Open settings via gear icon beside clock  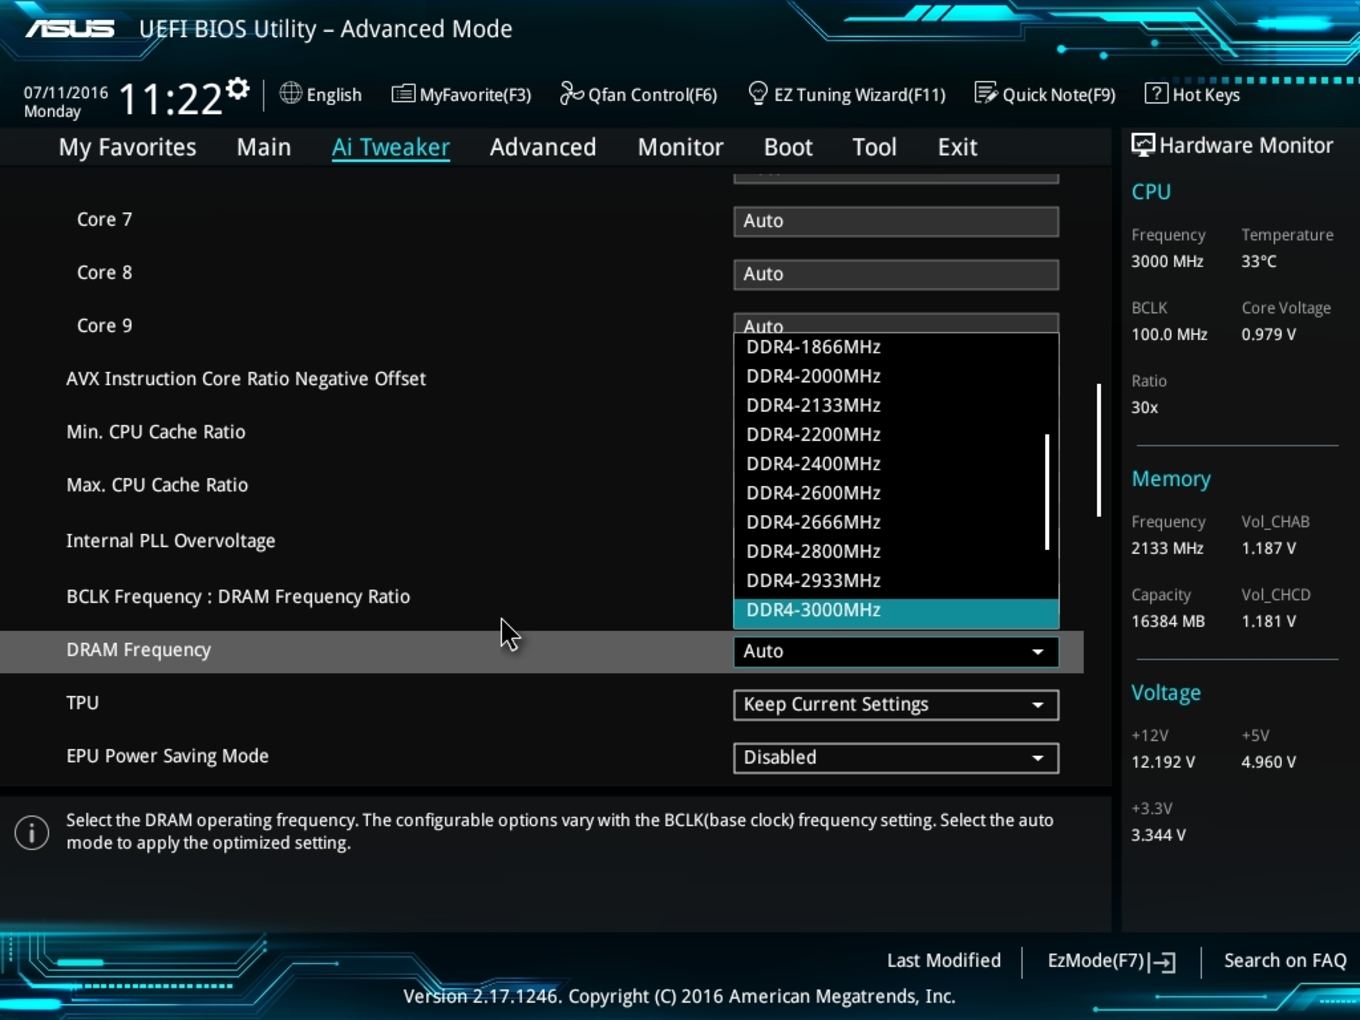point(237,89)
